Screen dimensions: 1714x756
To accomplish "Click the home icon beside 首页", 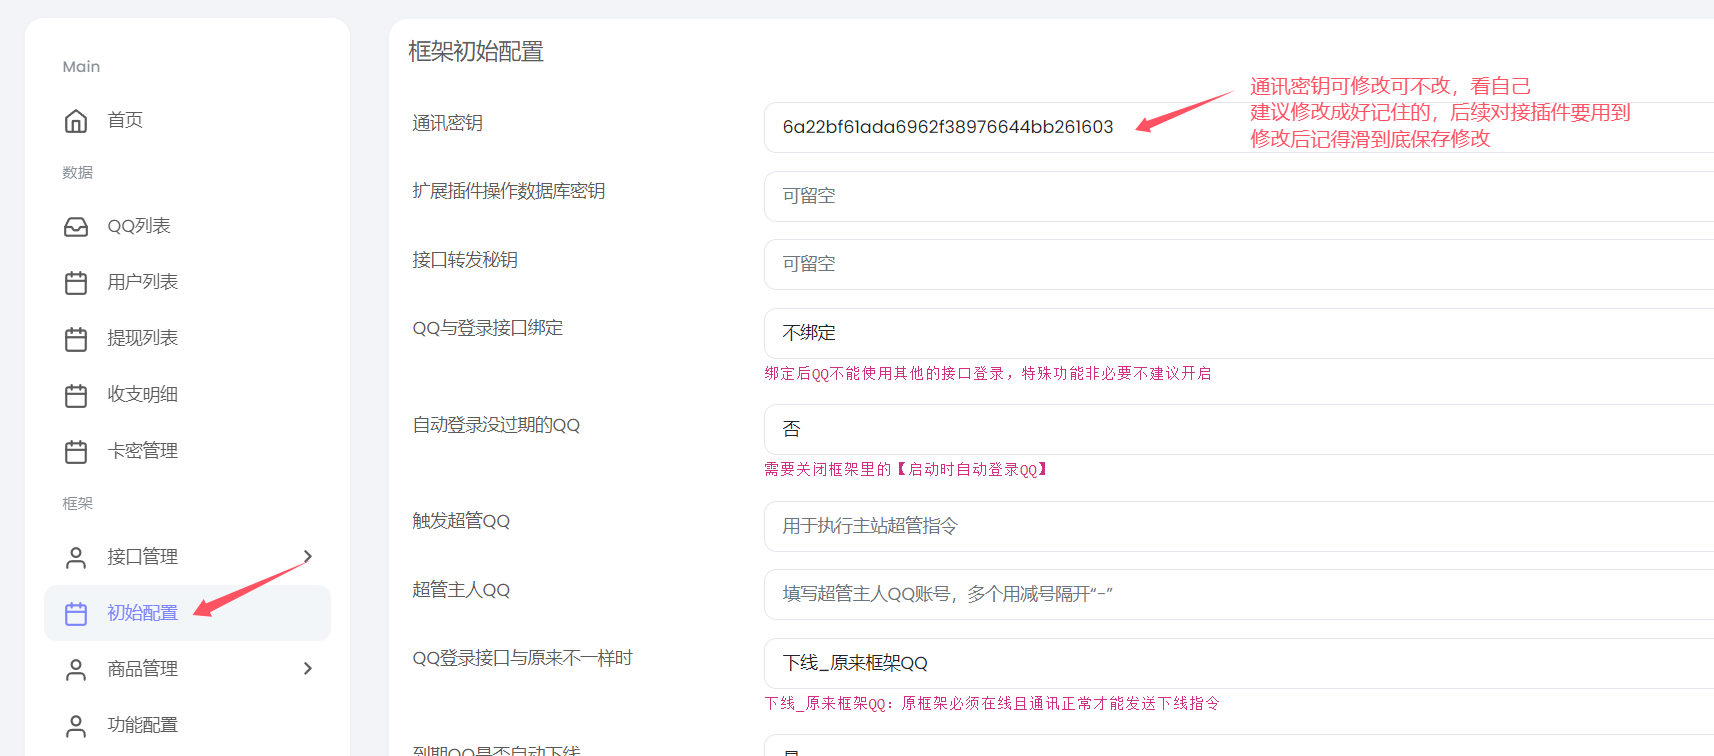I will pyautogui.click(x=76, y=121).
